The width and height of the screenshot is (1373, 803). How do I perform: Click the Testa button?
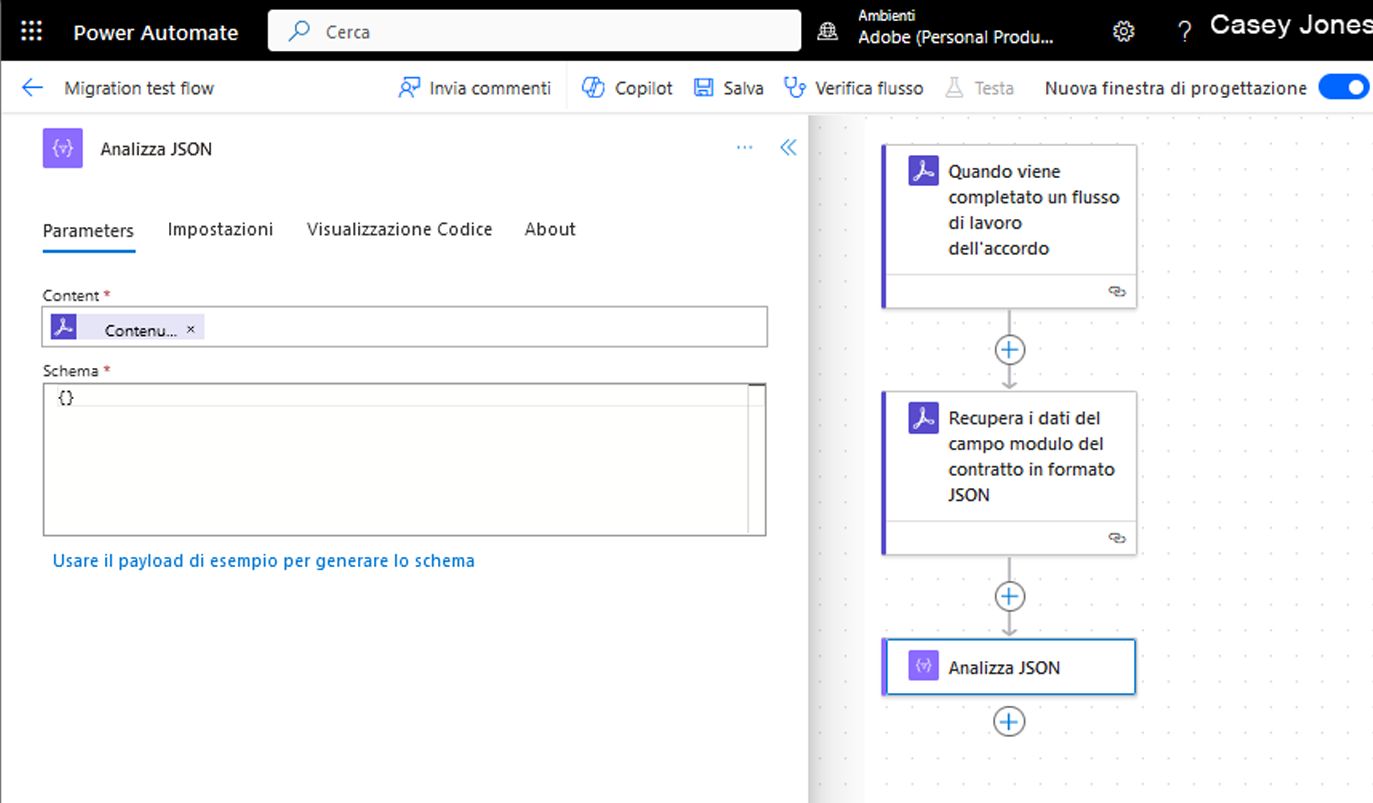pyautogui.click(x=979, y=88)
